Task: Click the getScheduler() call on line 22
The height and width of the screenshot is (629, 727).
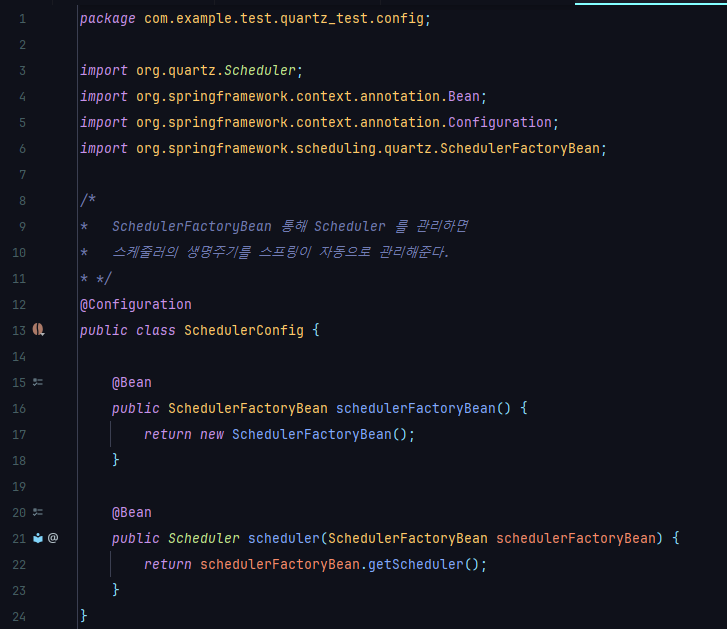Action: click(423, 564)
